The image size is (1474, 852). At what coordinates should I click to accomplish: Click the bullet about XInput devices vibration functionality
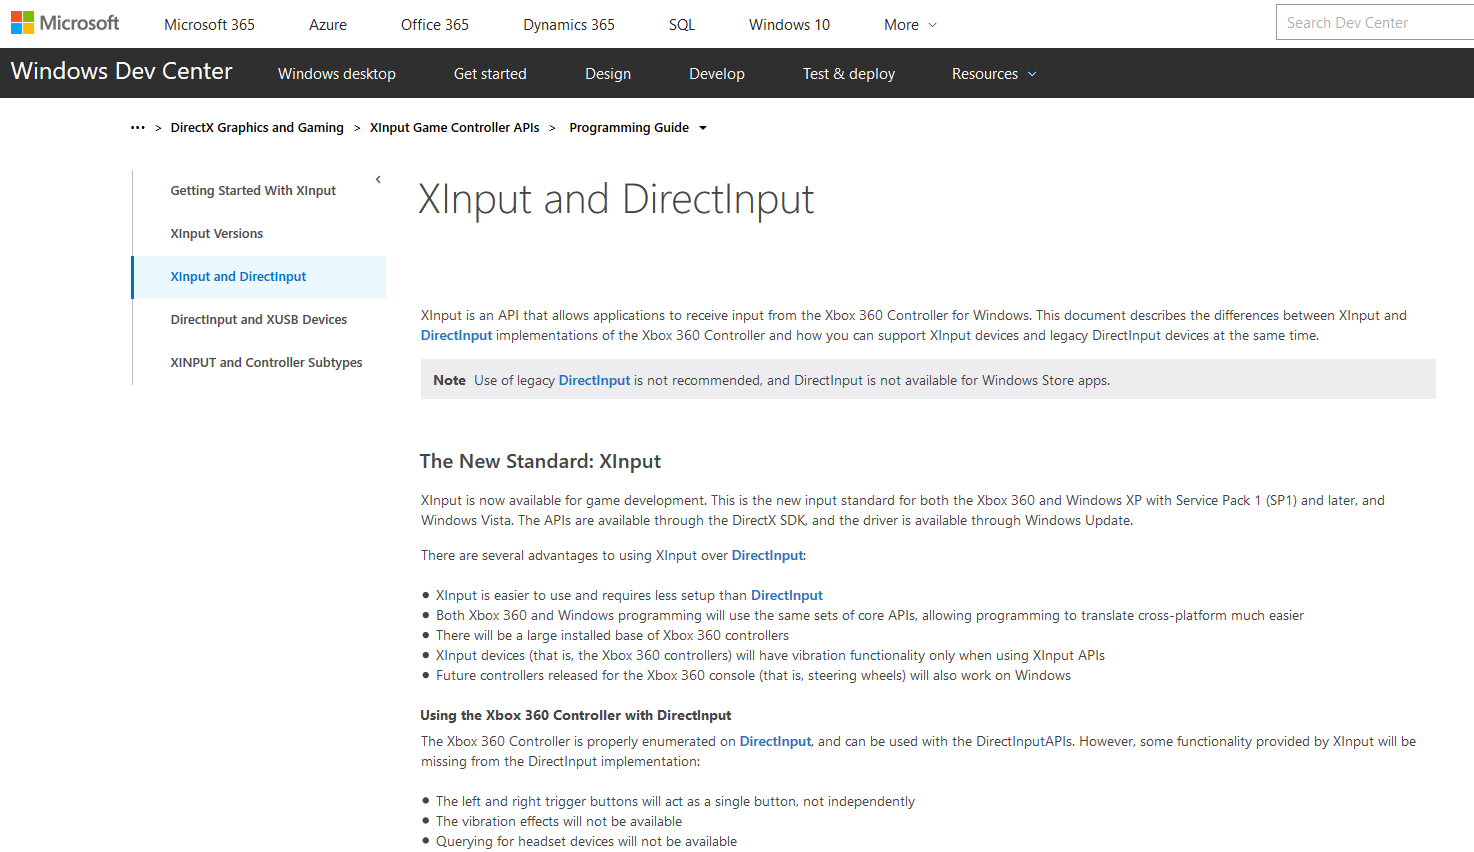[770, 656]
